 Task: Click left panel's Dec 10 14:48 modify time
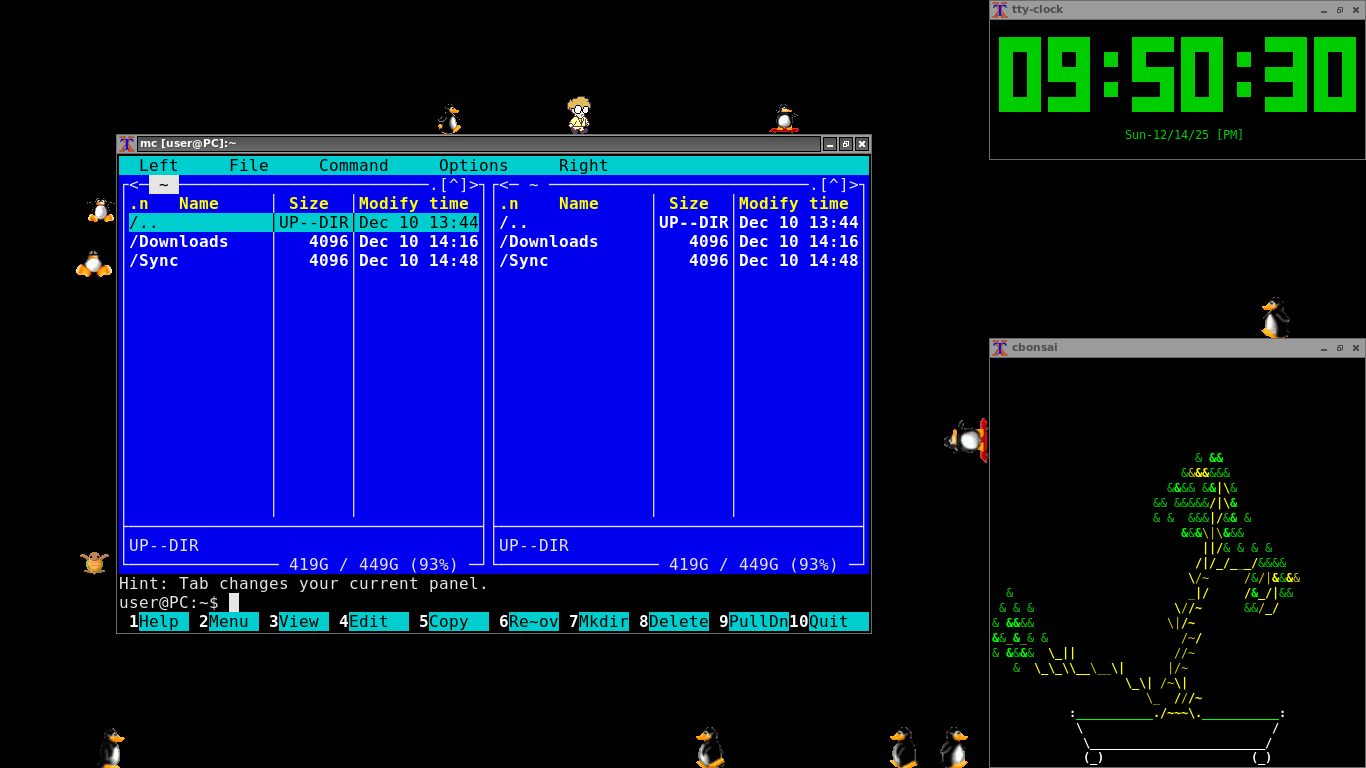tap(419, 261)
